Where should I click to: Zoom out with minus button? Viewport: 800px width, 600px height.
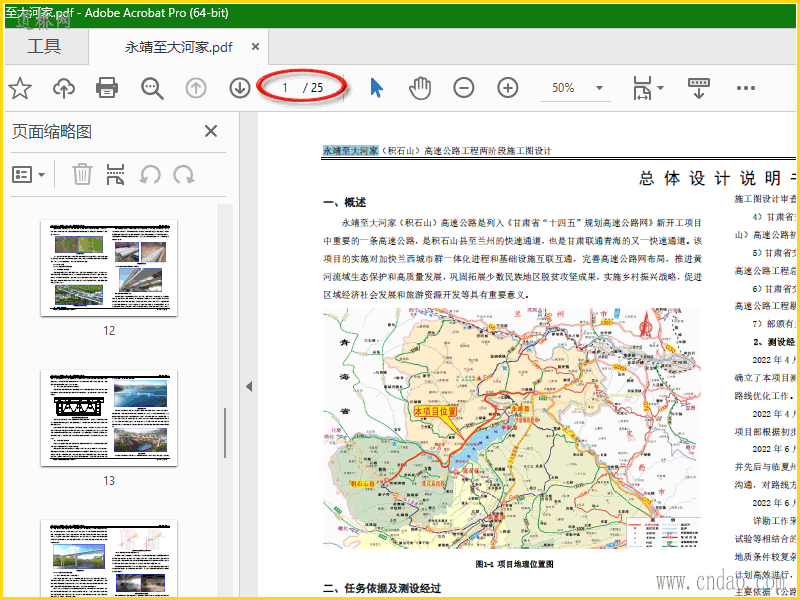coord(464,88)
